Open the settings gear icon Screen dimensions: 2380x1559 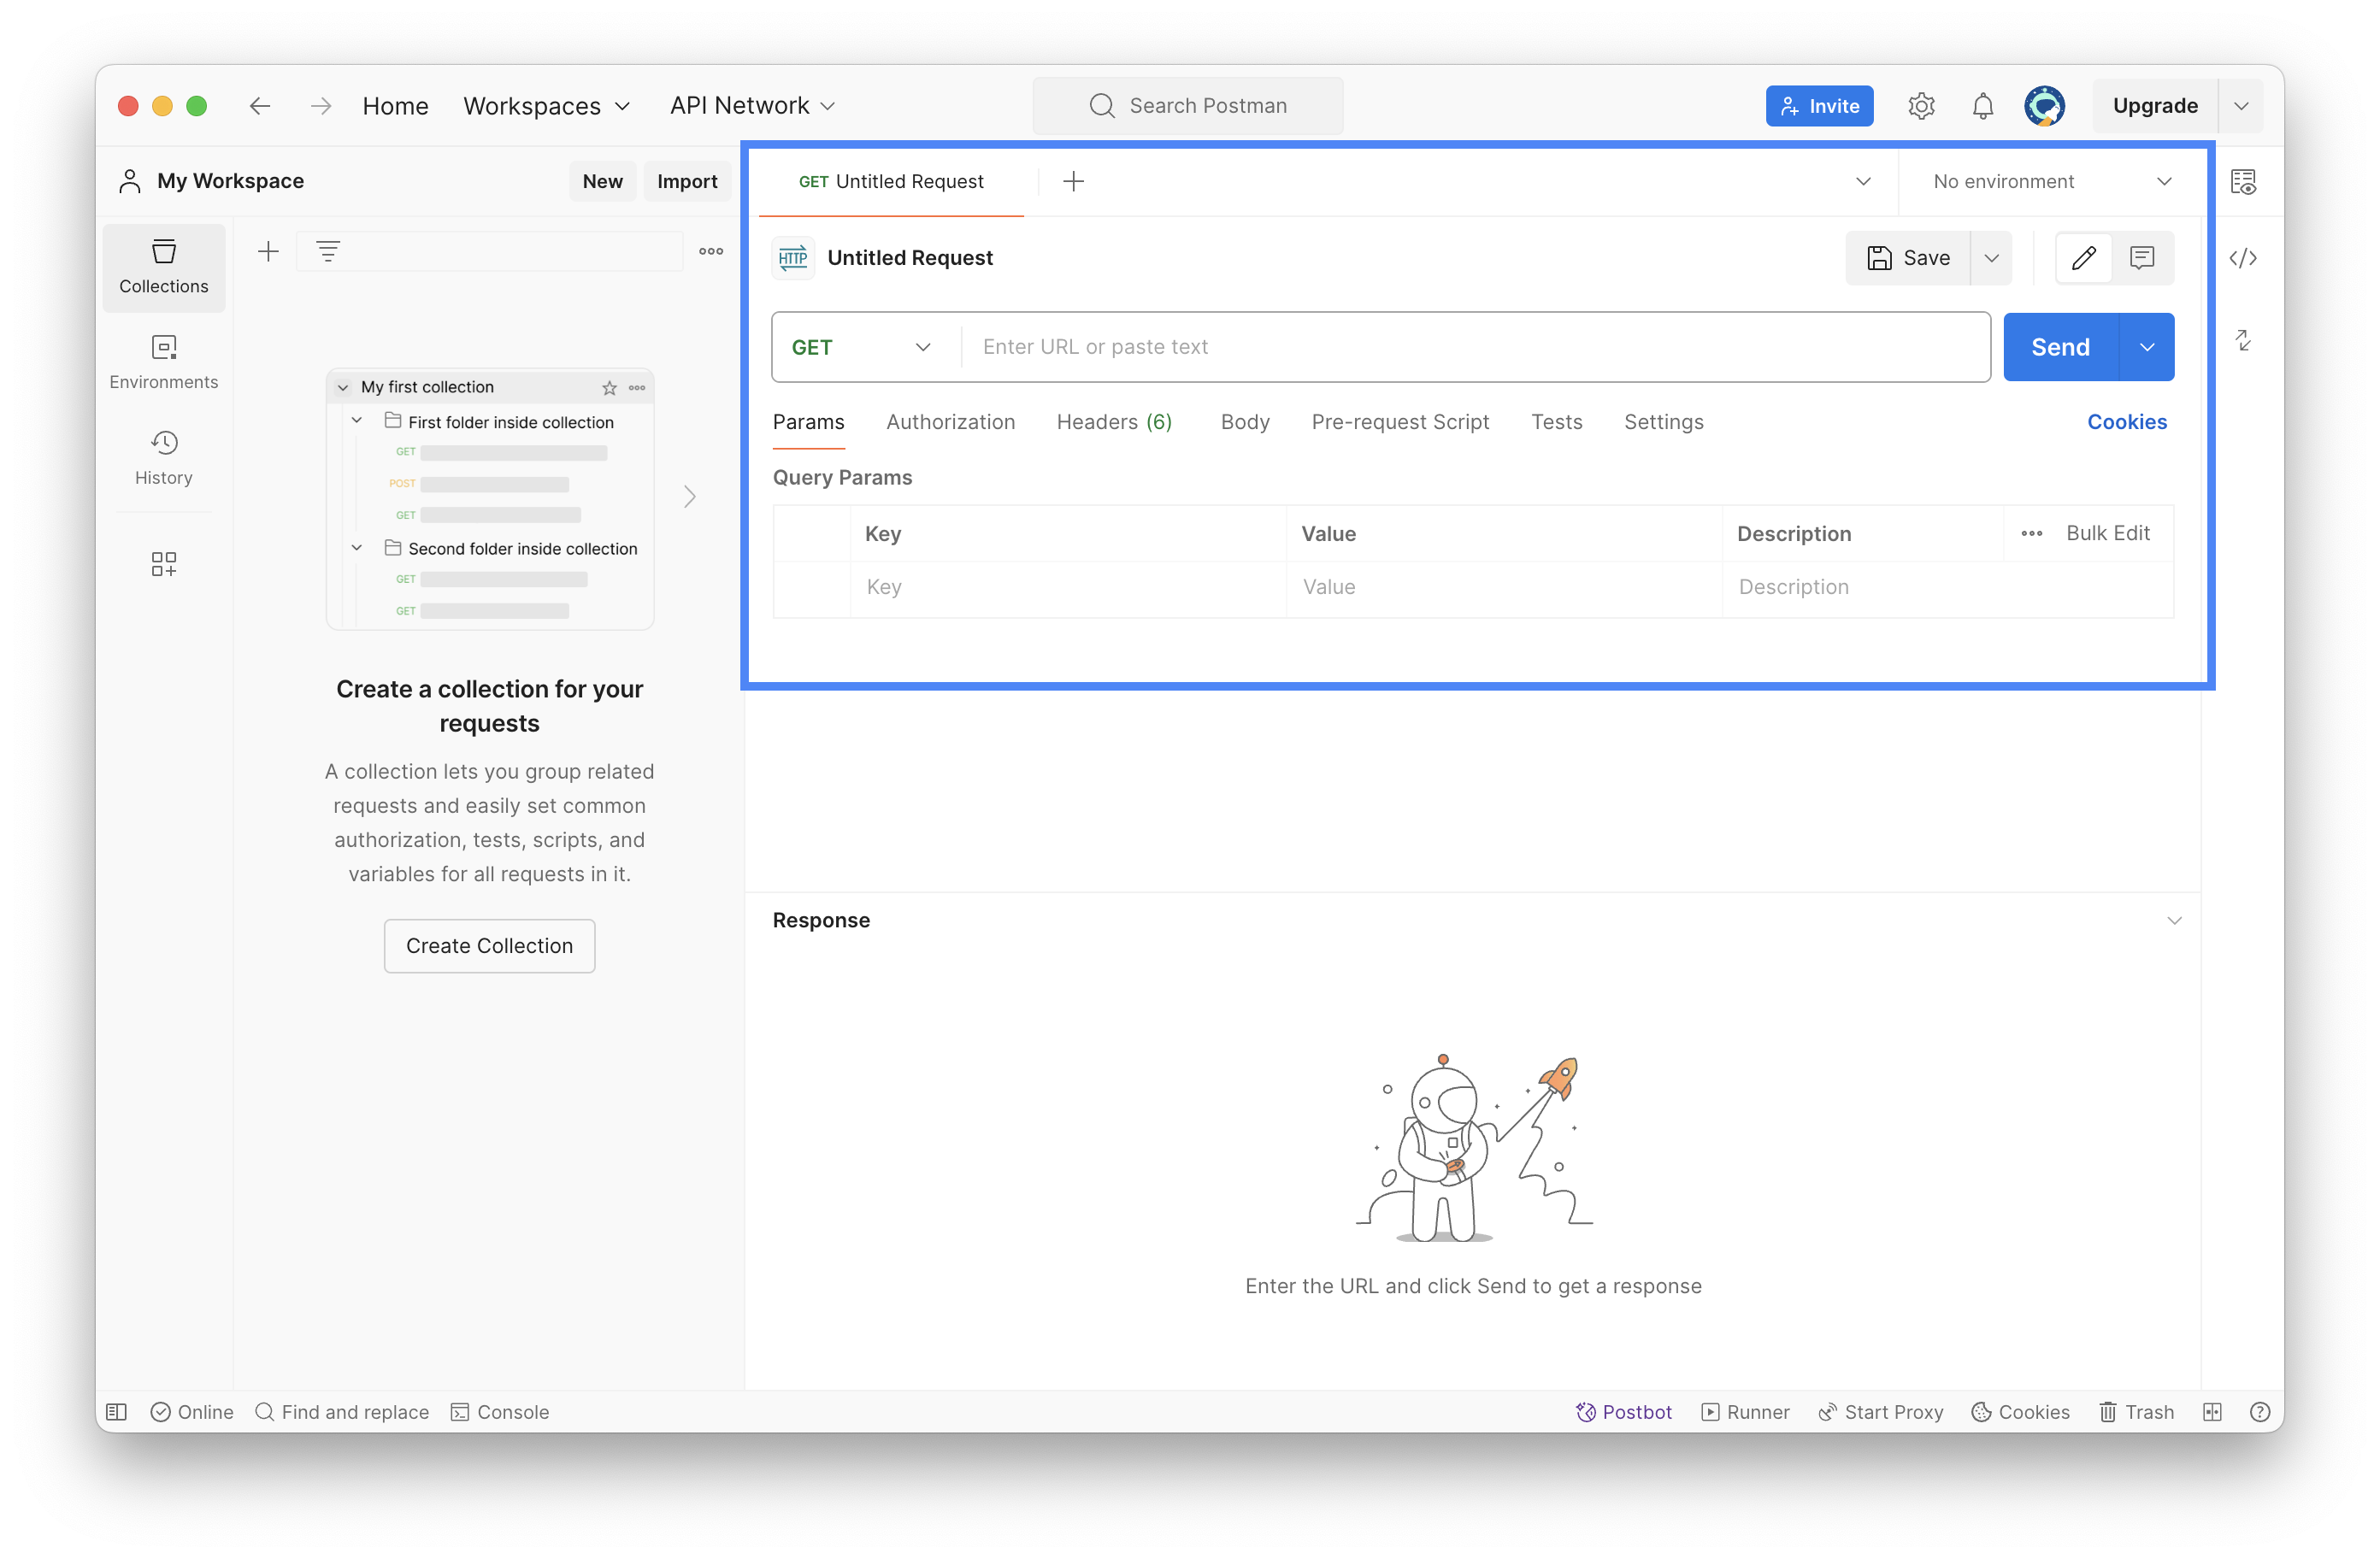1921,106
